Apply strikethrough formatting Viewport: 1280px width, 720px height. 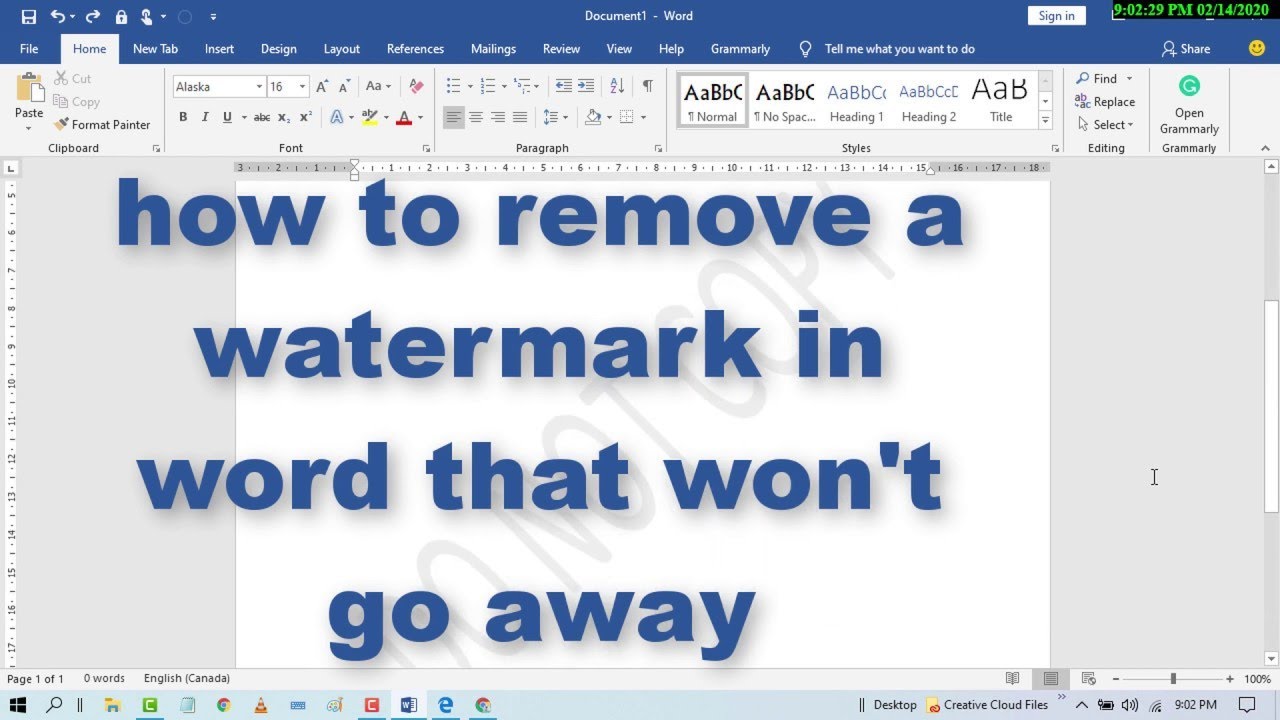click(x=262, y=117)
